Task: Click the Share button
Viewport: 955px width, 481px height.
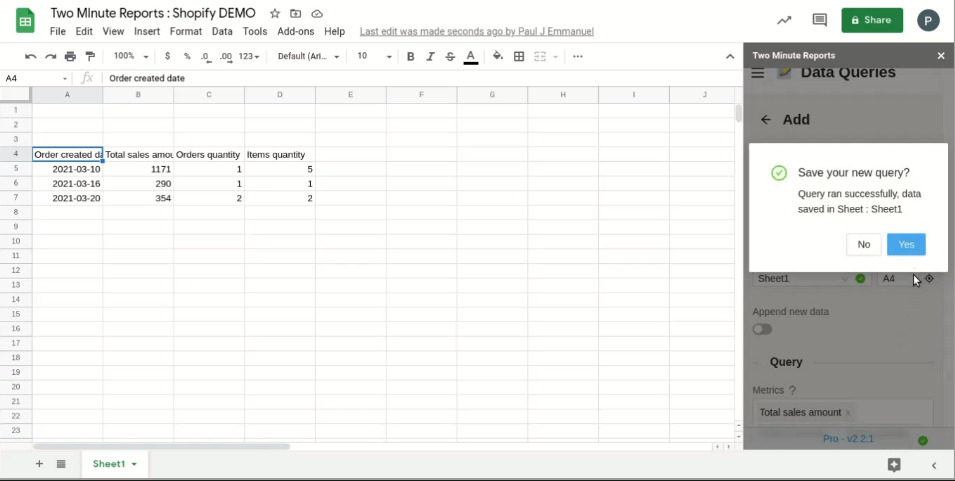Action: click(872, 20)
